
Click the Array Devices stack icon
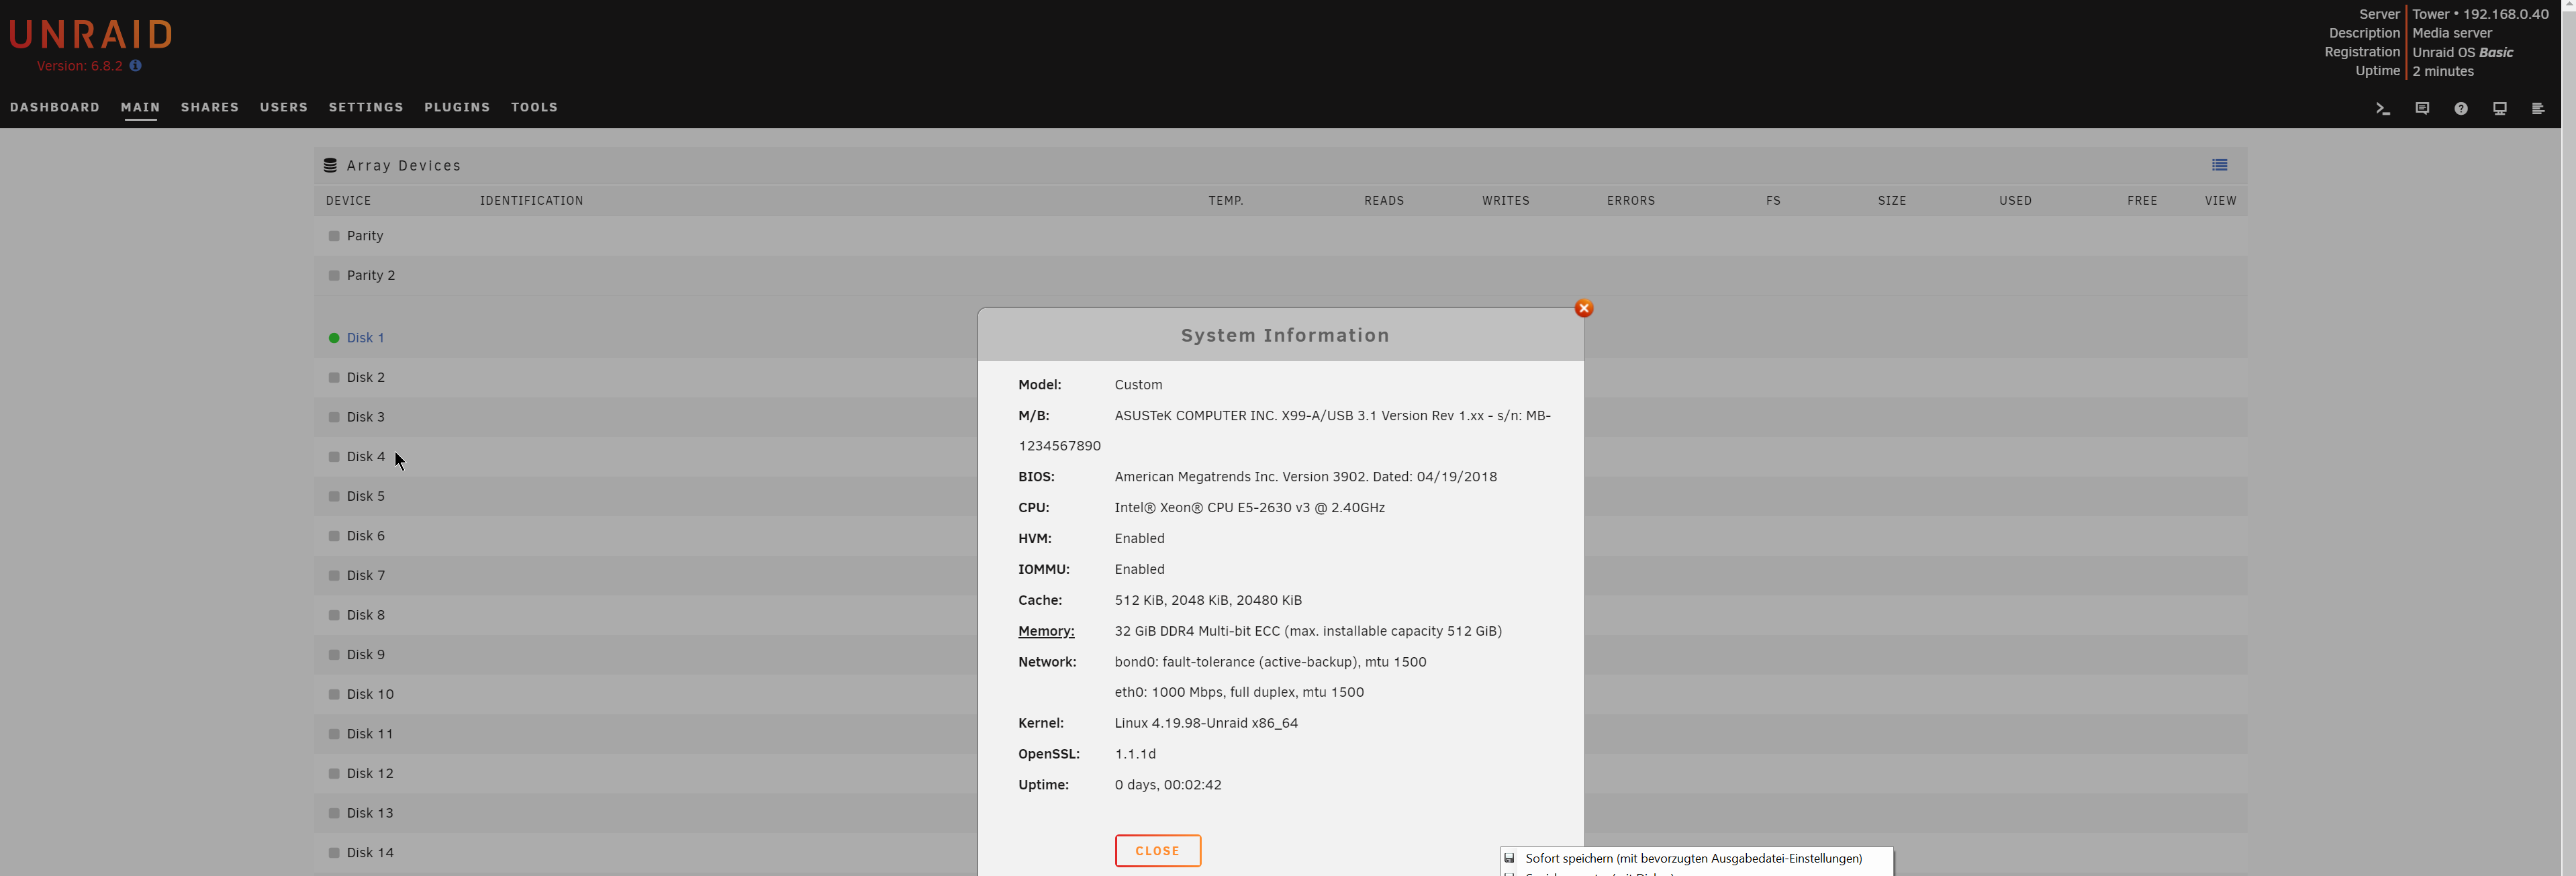click(330, 166)
